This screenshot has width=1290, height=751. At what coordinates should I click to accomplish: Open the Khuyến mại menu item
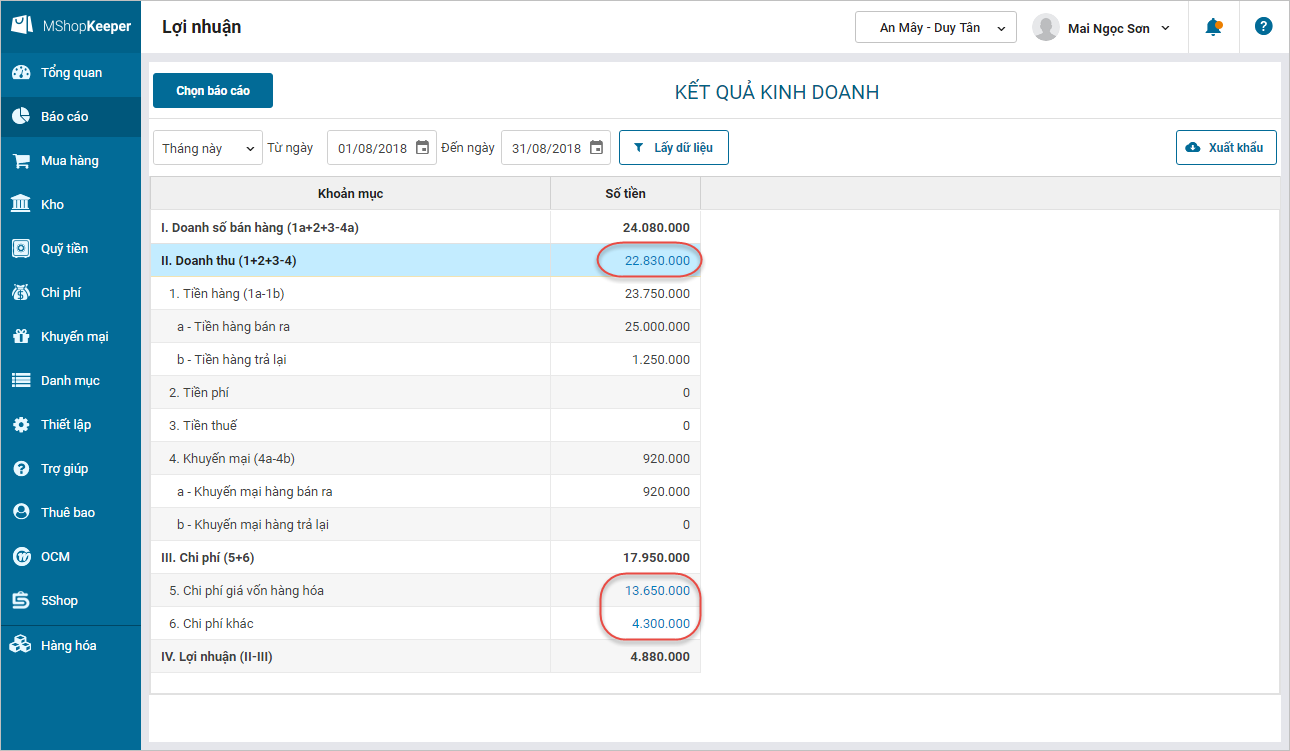click(x=71, y=337)
